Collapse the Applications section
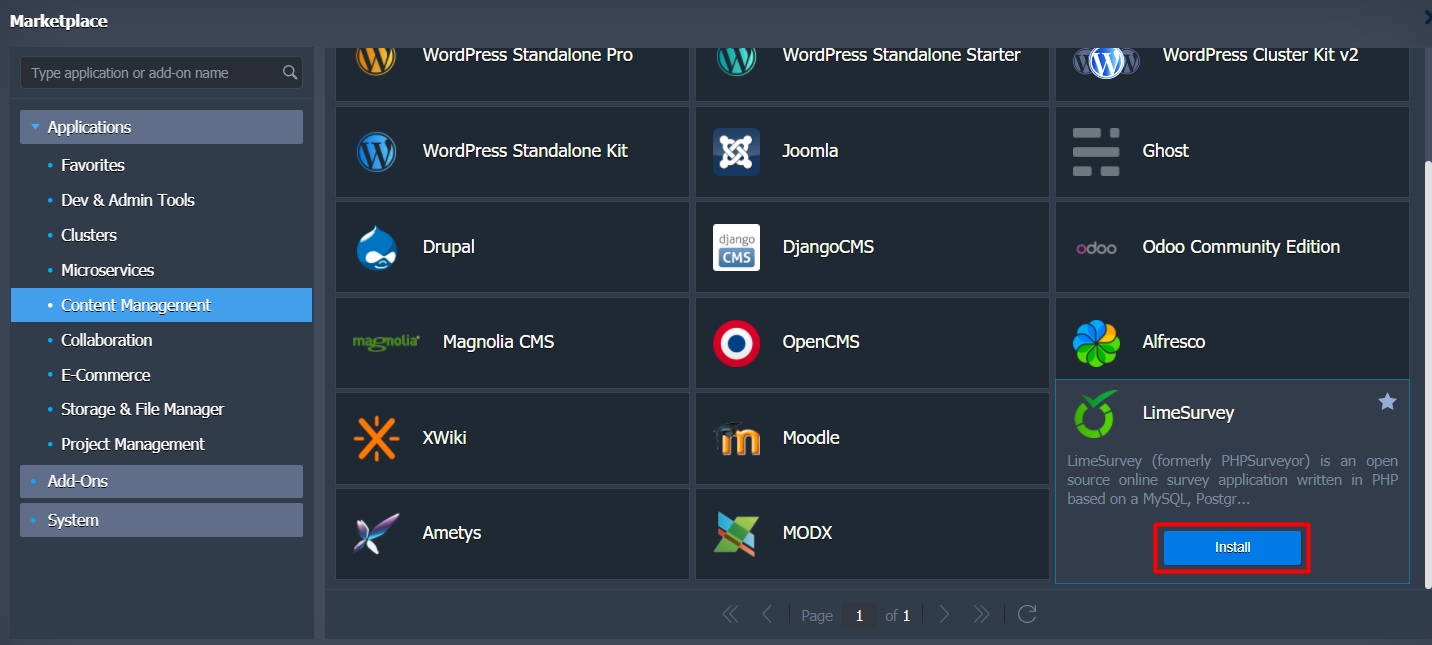The image size is (1432, 645). [x=161, y=127]
